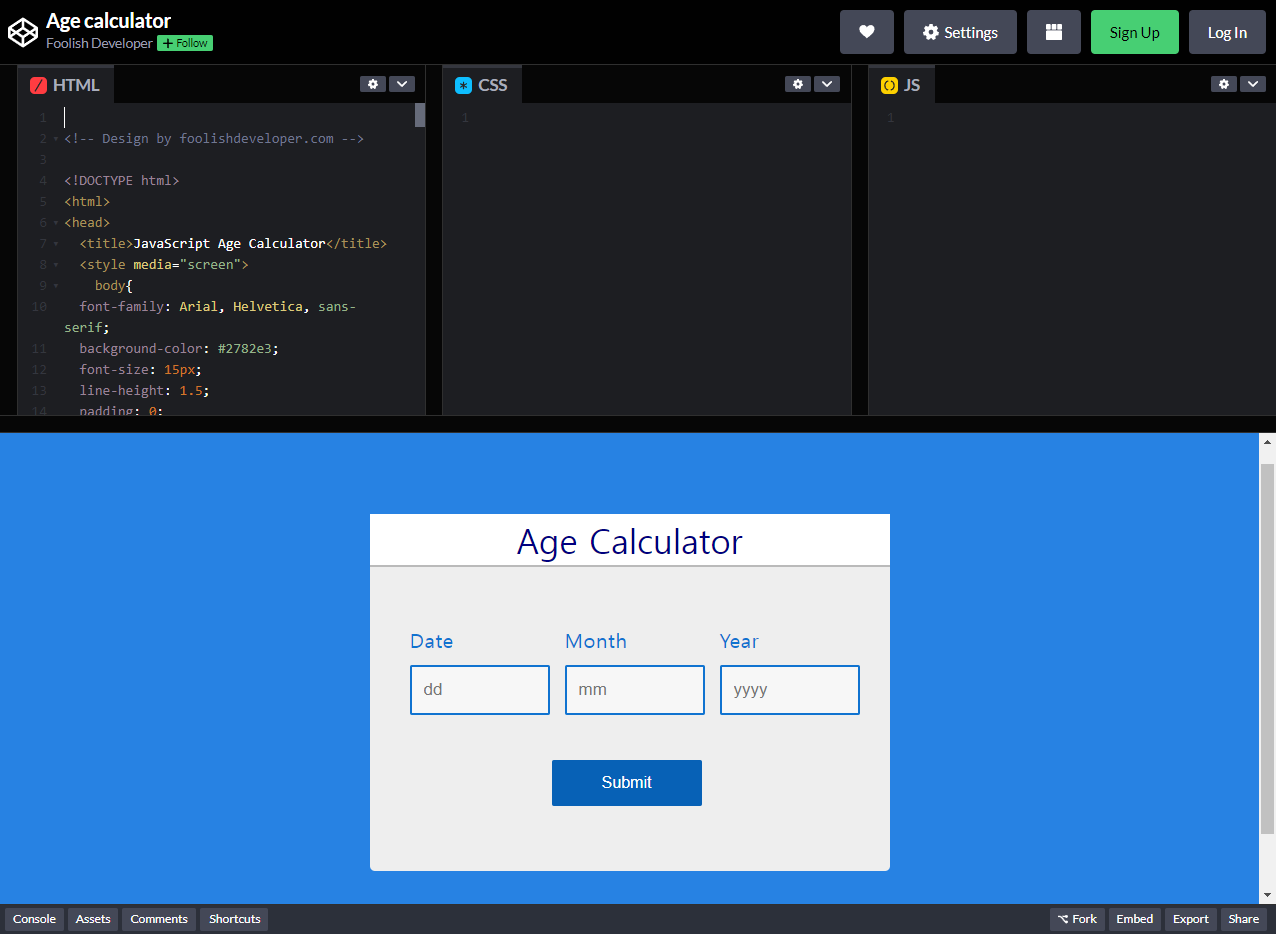Image resolution: width=1276 pixels, height=934 pixels.
Task: Click the Date dd input field
Action: pyautogui.click(x=479, y=690)
